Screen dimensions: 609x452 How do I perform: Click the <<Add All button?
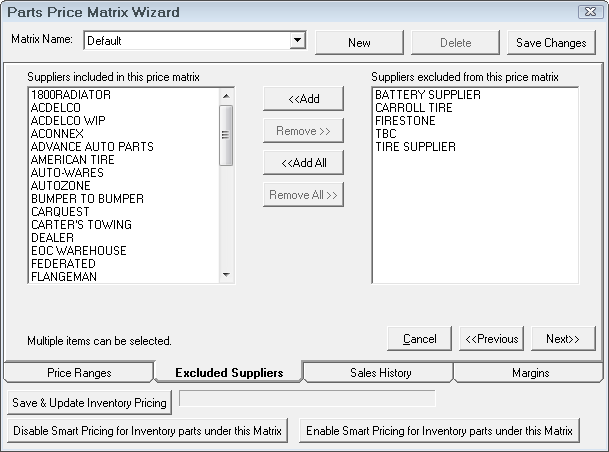(x=303, y=162)
